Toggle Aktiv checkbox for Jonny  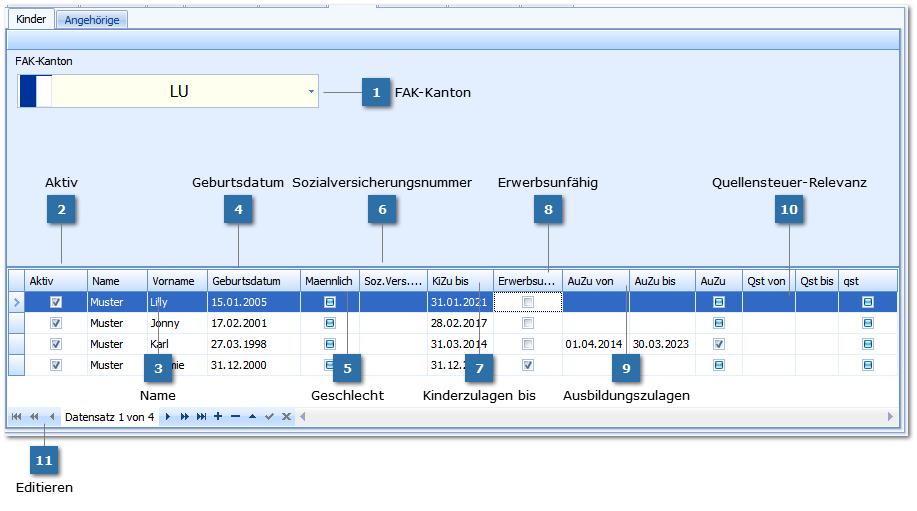(56, 323)
